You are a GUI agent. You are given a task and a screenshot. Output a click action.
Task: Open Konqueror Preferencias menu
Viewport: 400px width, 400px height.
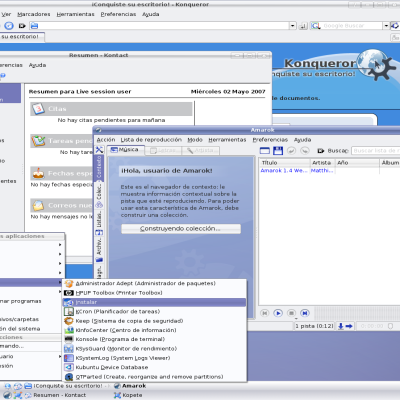click(x=118, y=14)
